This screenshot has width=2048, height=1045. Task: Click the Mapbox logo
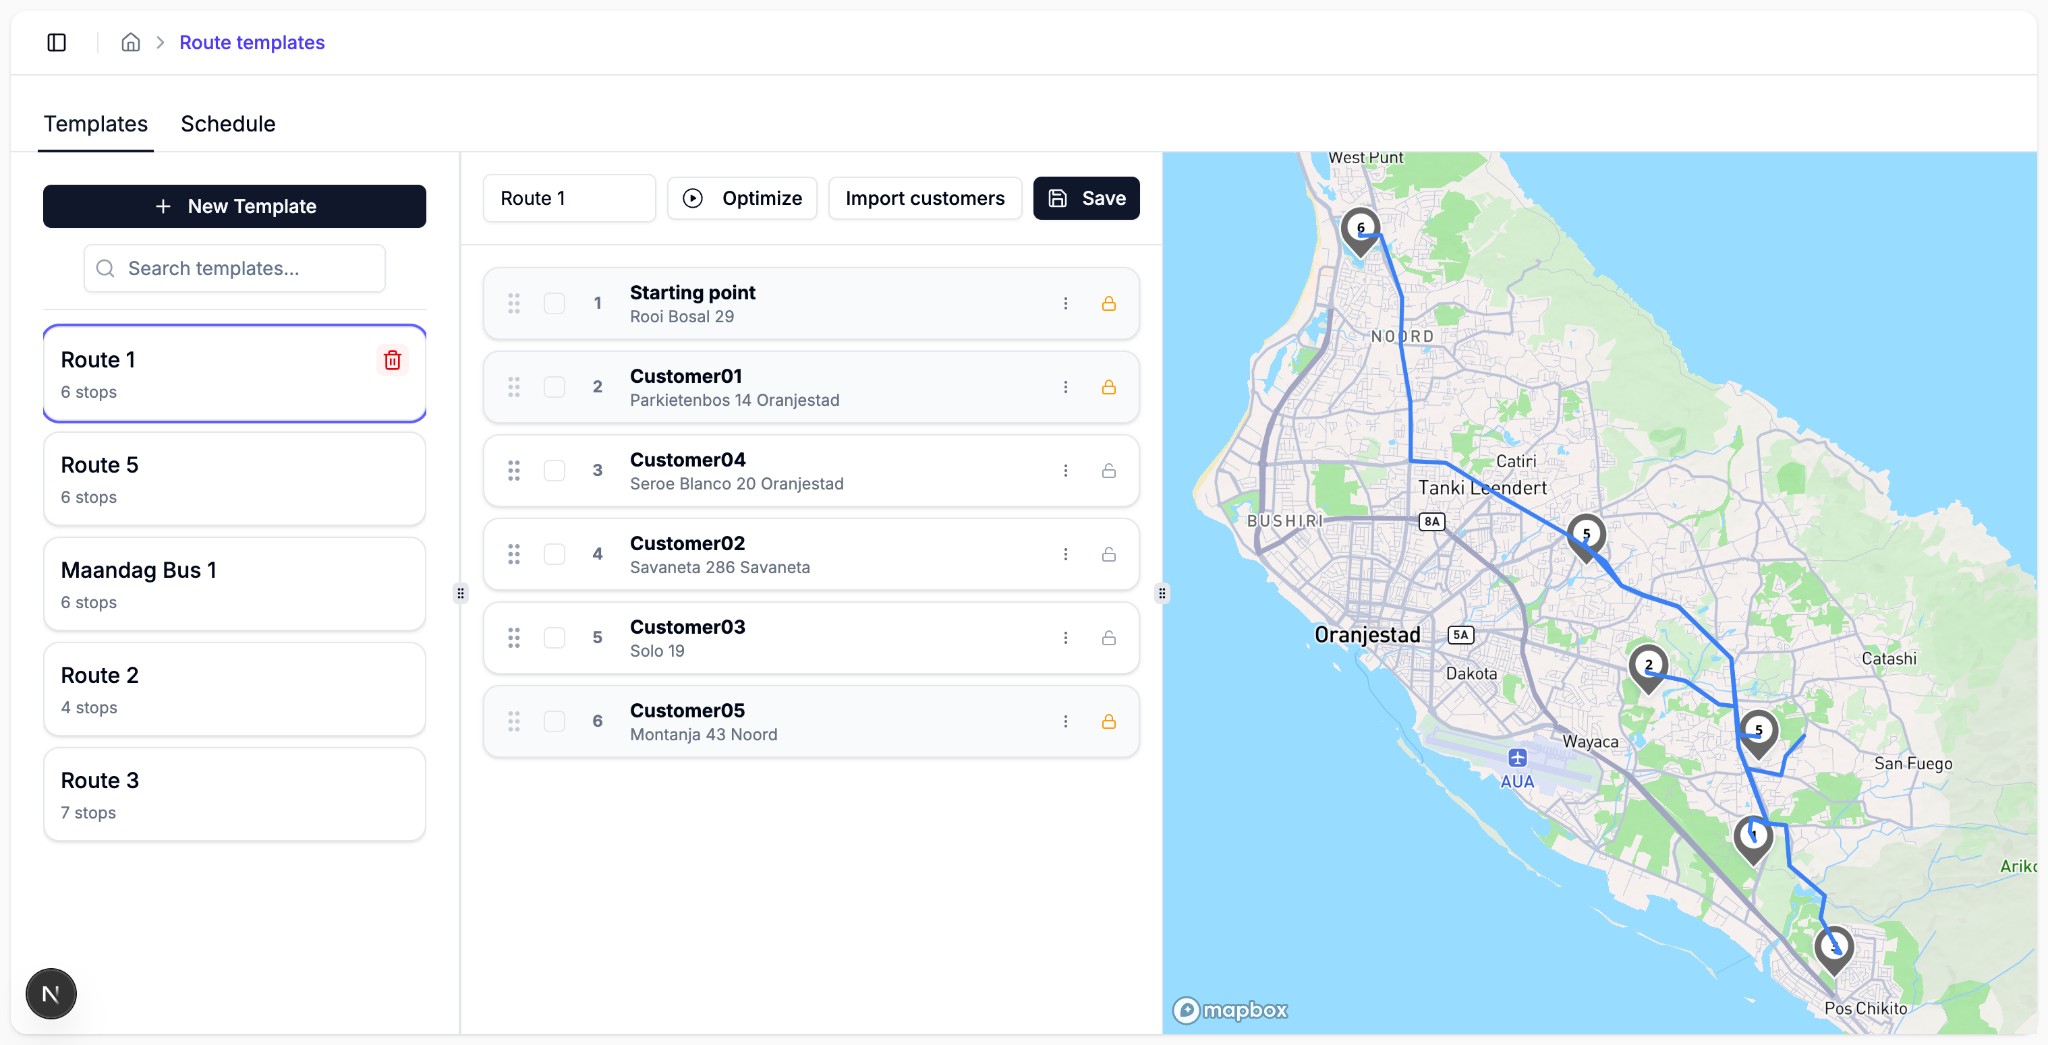[x=1229, y=1010]
